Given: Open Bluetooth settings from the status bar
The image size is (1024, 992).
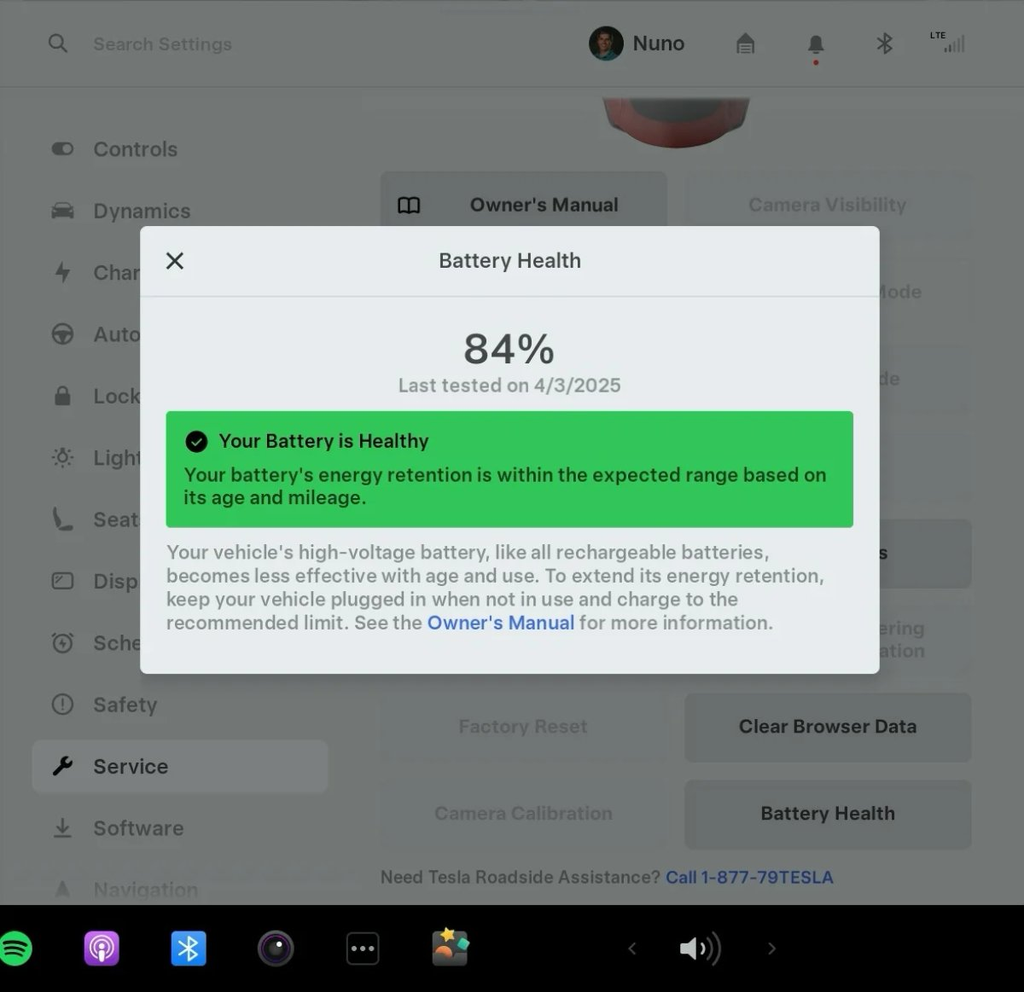Looking at the screenshot, I should 883,43.
